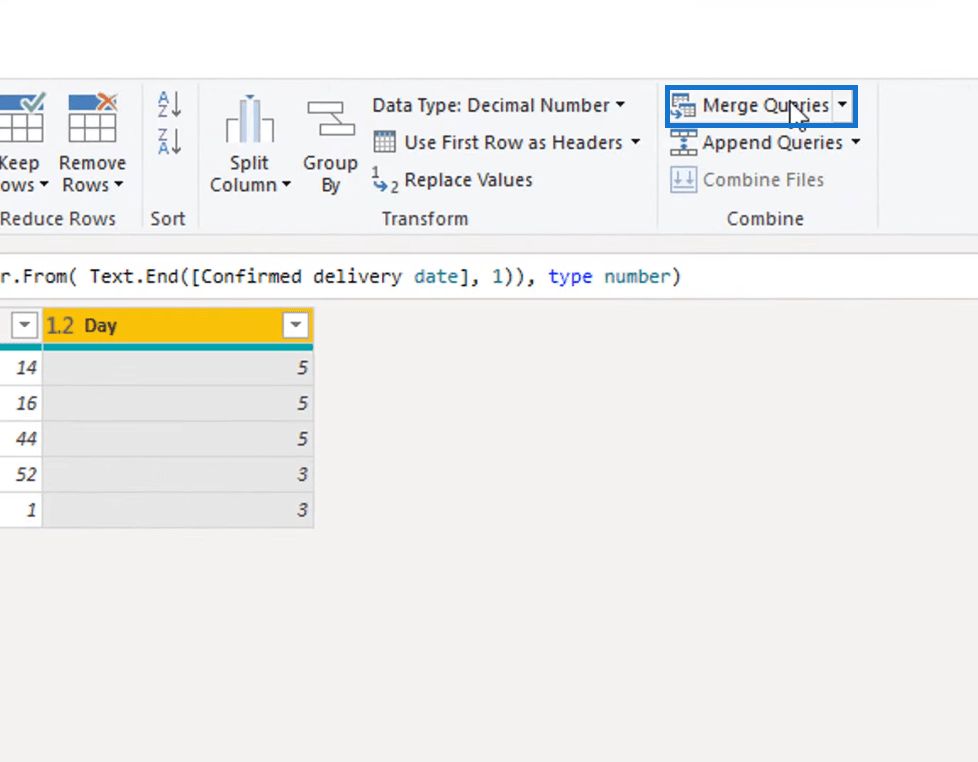Click the Replace Values label

pyautogui.click(x=468, y=180)
